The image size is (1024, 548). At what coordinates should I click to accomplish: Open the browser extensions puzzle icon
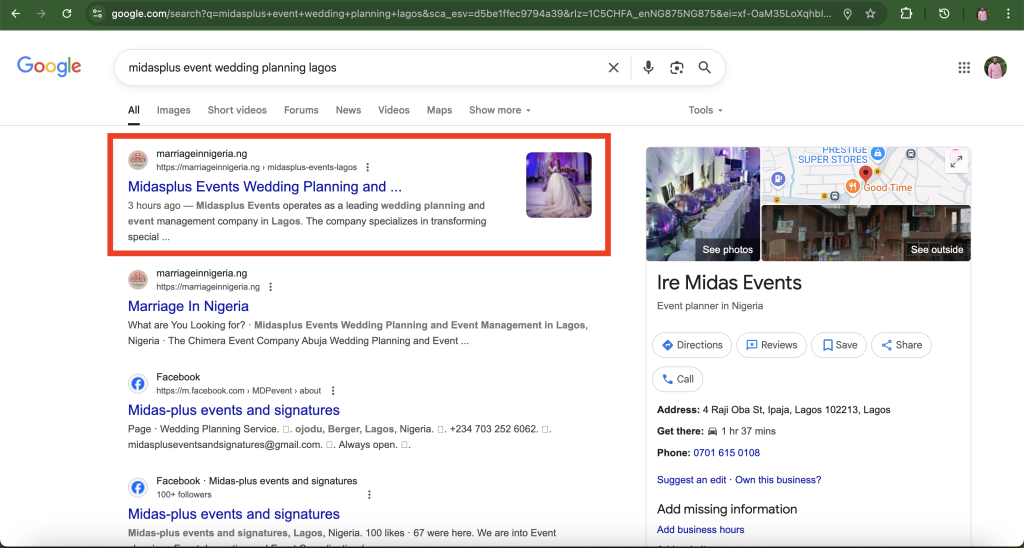906,14
